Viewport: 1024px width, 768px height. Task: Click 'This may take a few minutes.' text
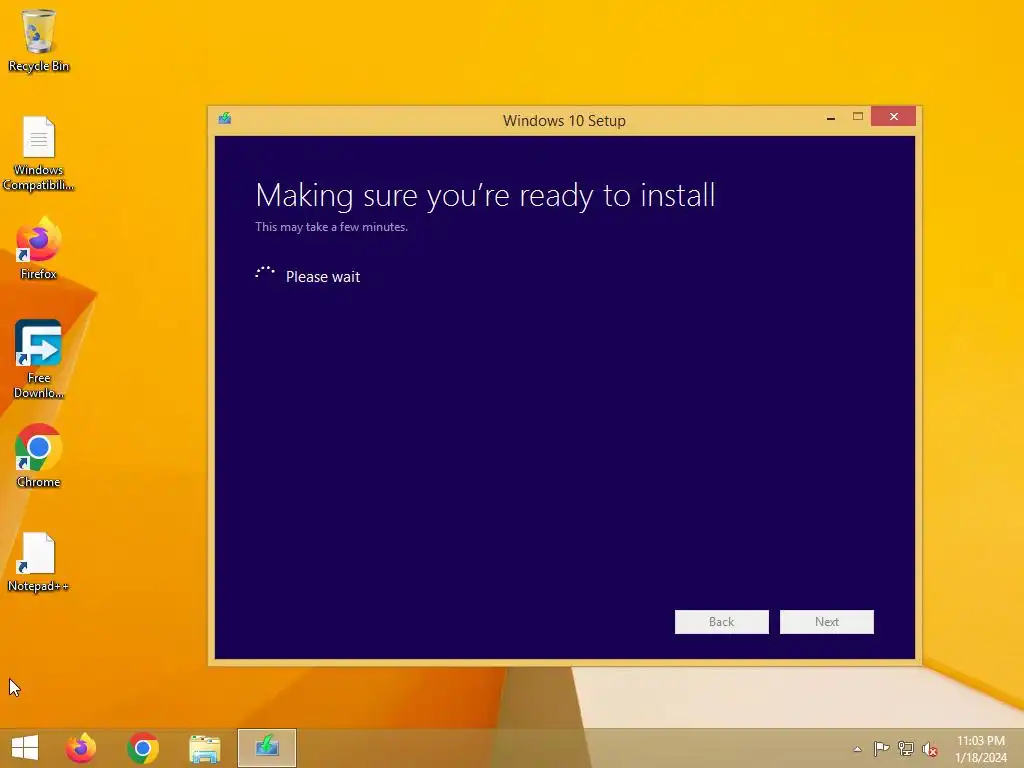[x=331, y=227]
